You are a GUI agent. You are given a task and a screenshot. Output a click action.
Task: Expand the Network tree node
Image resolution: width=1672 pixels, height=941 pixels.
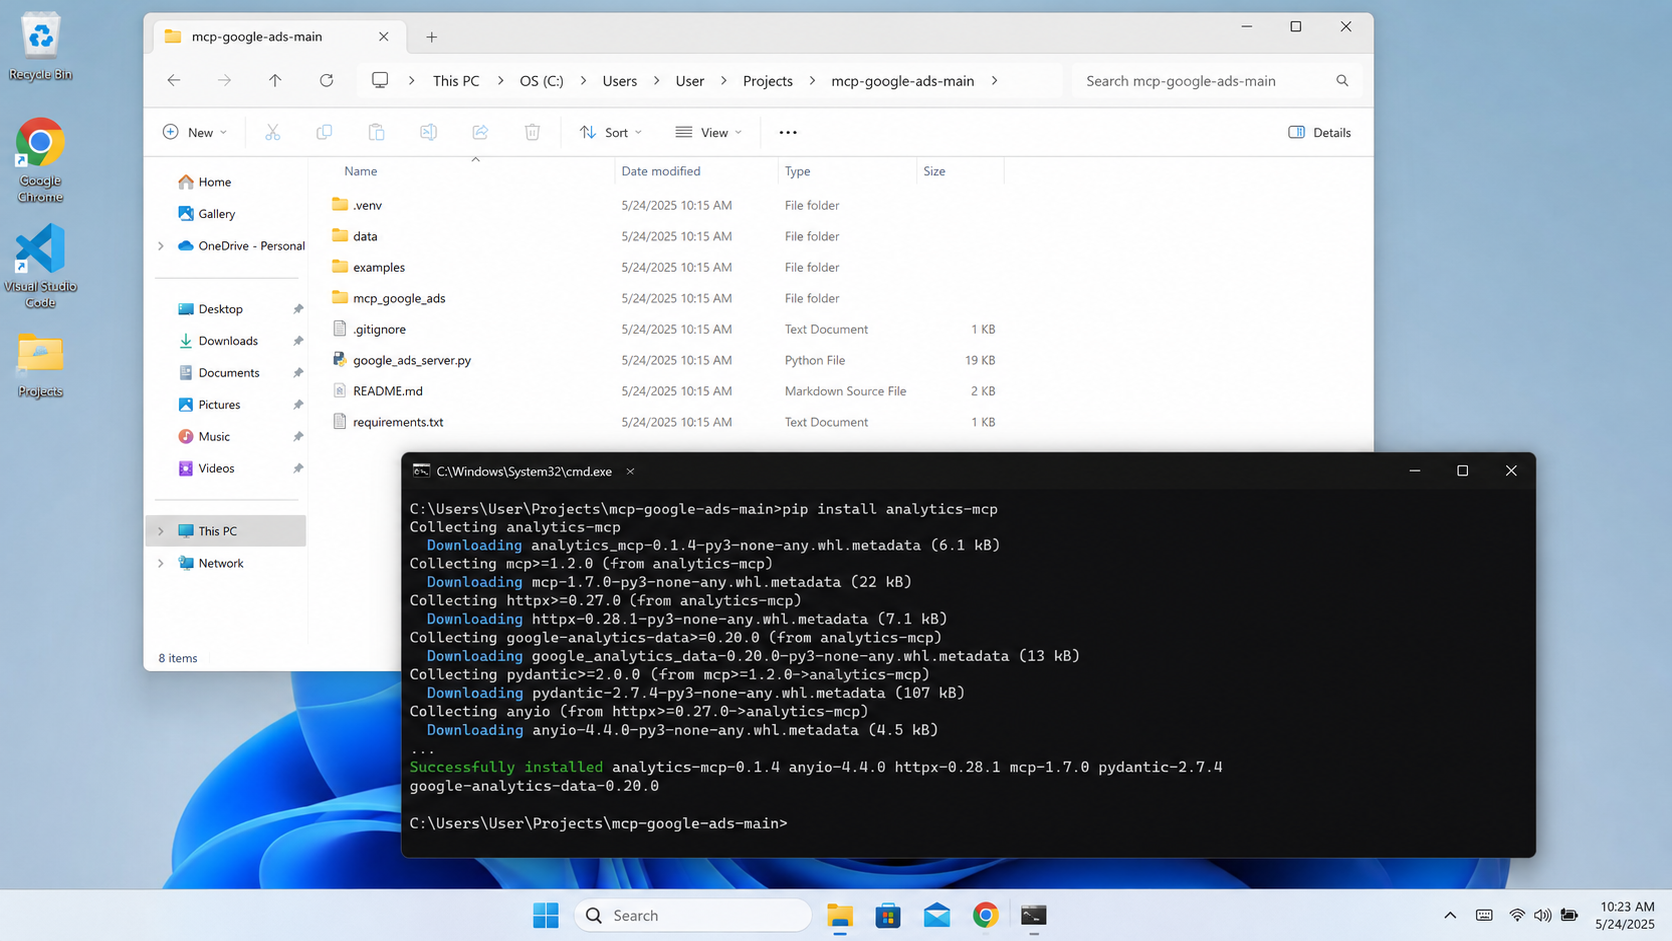(161, 563)
